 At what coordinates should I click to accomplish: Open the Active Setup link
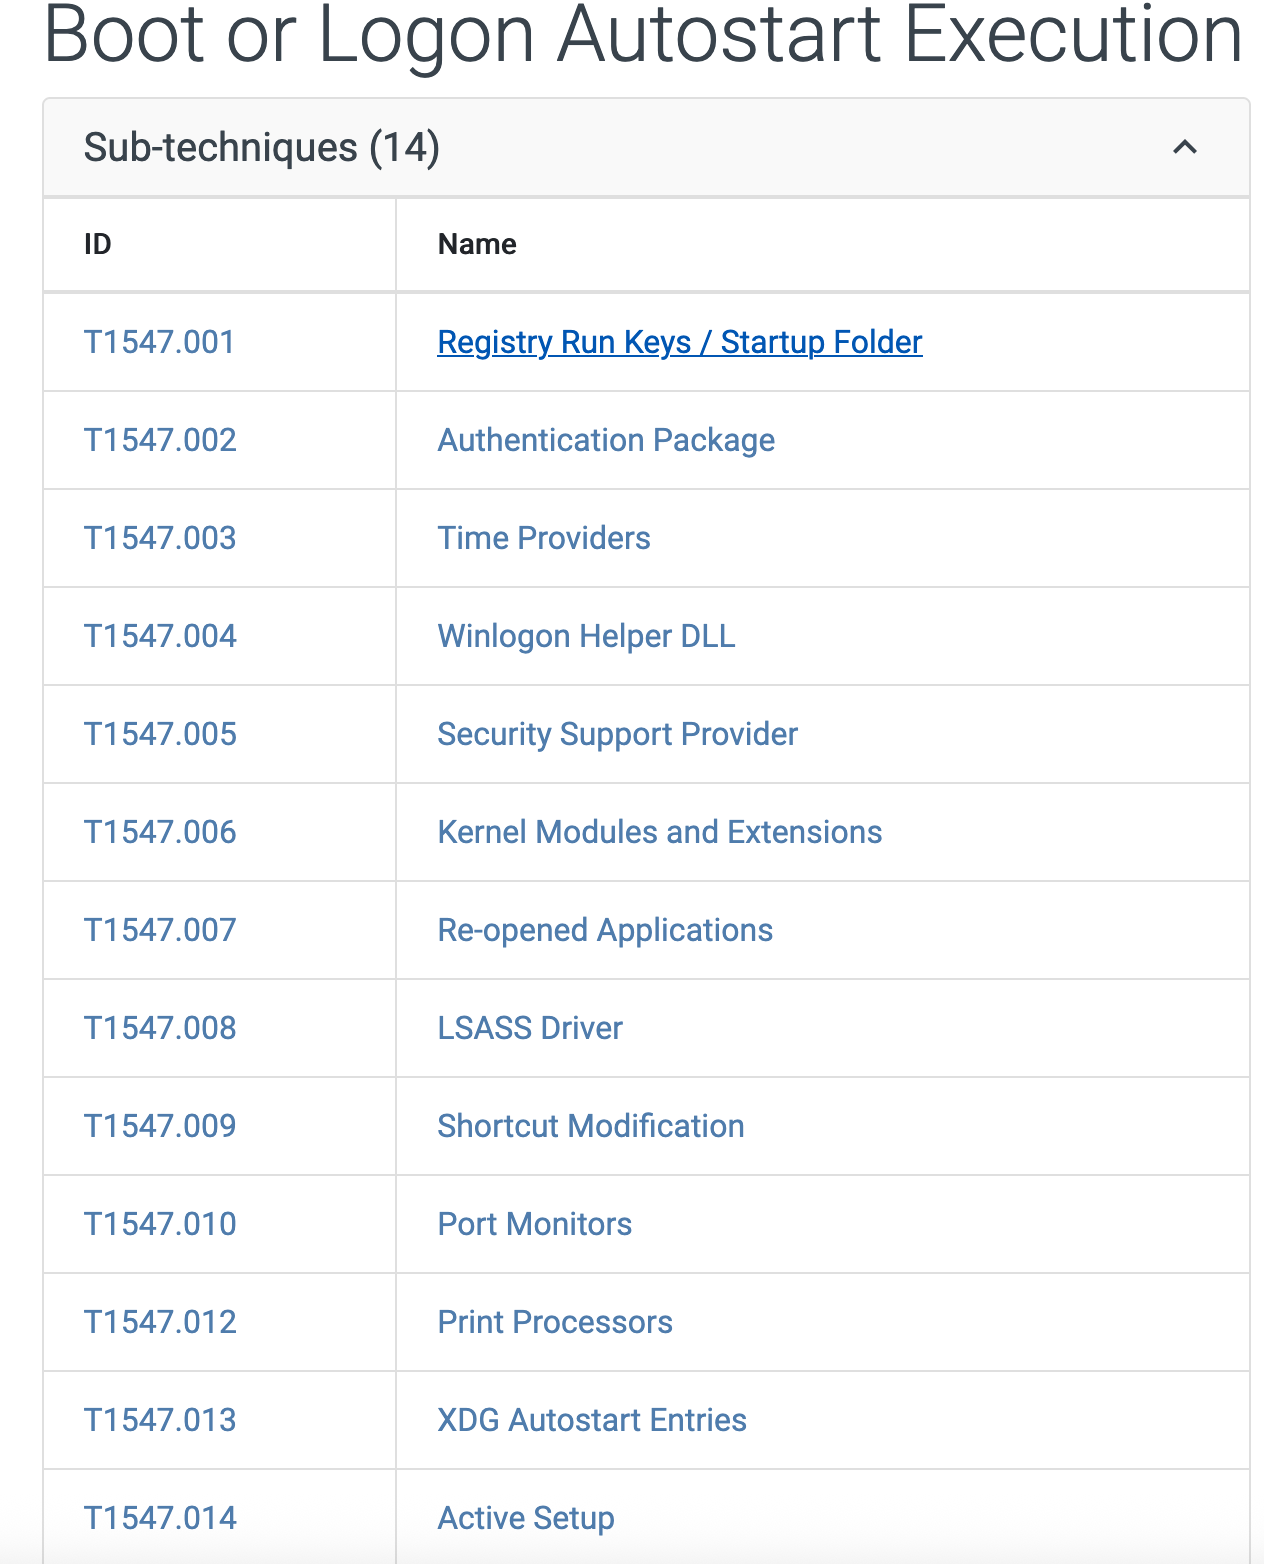pyautogui.click(x=526, y=1518)
